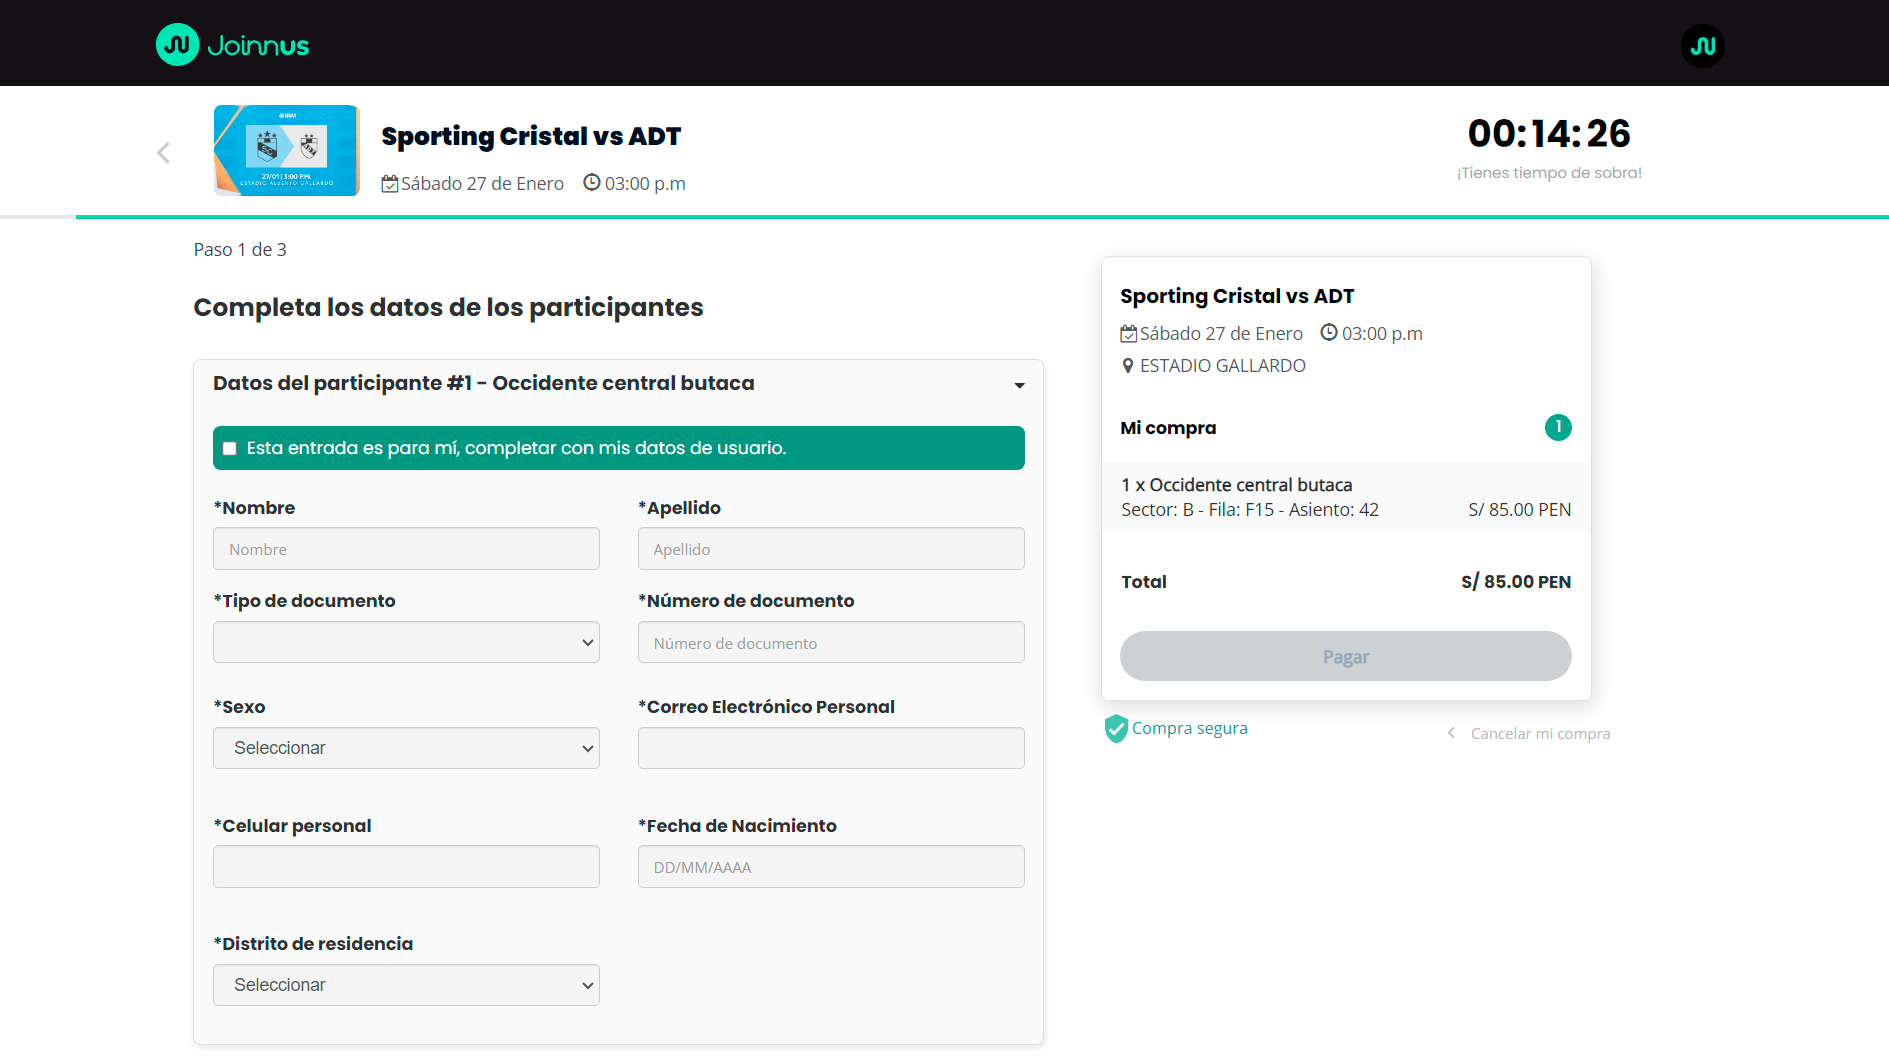The width and height of the screenshot is (1889, 1062).
Task: Open the Tipo de documento dropdown
Action: pyautogui.click(x=406, y=642)
